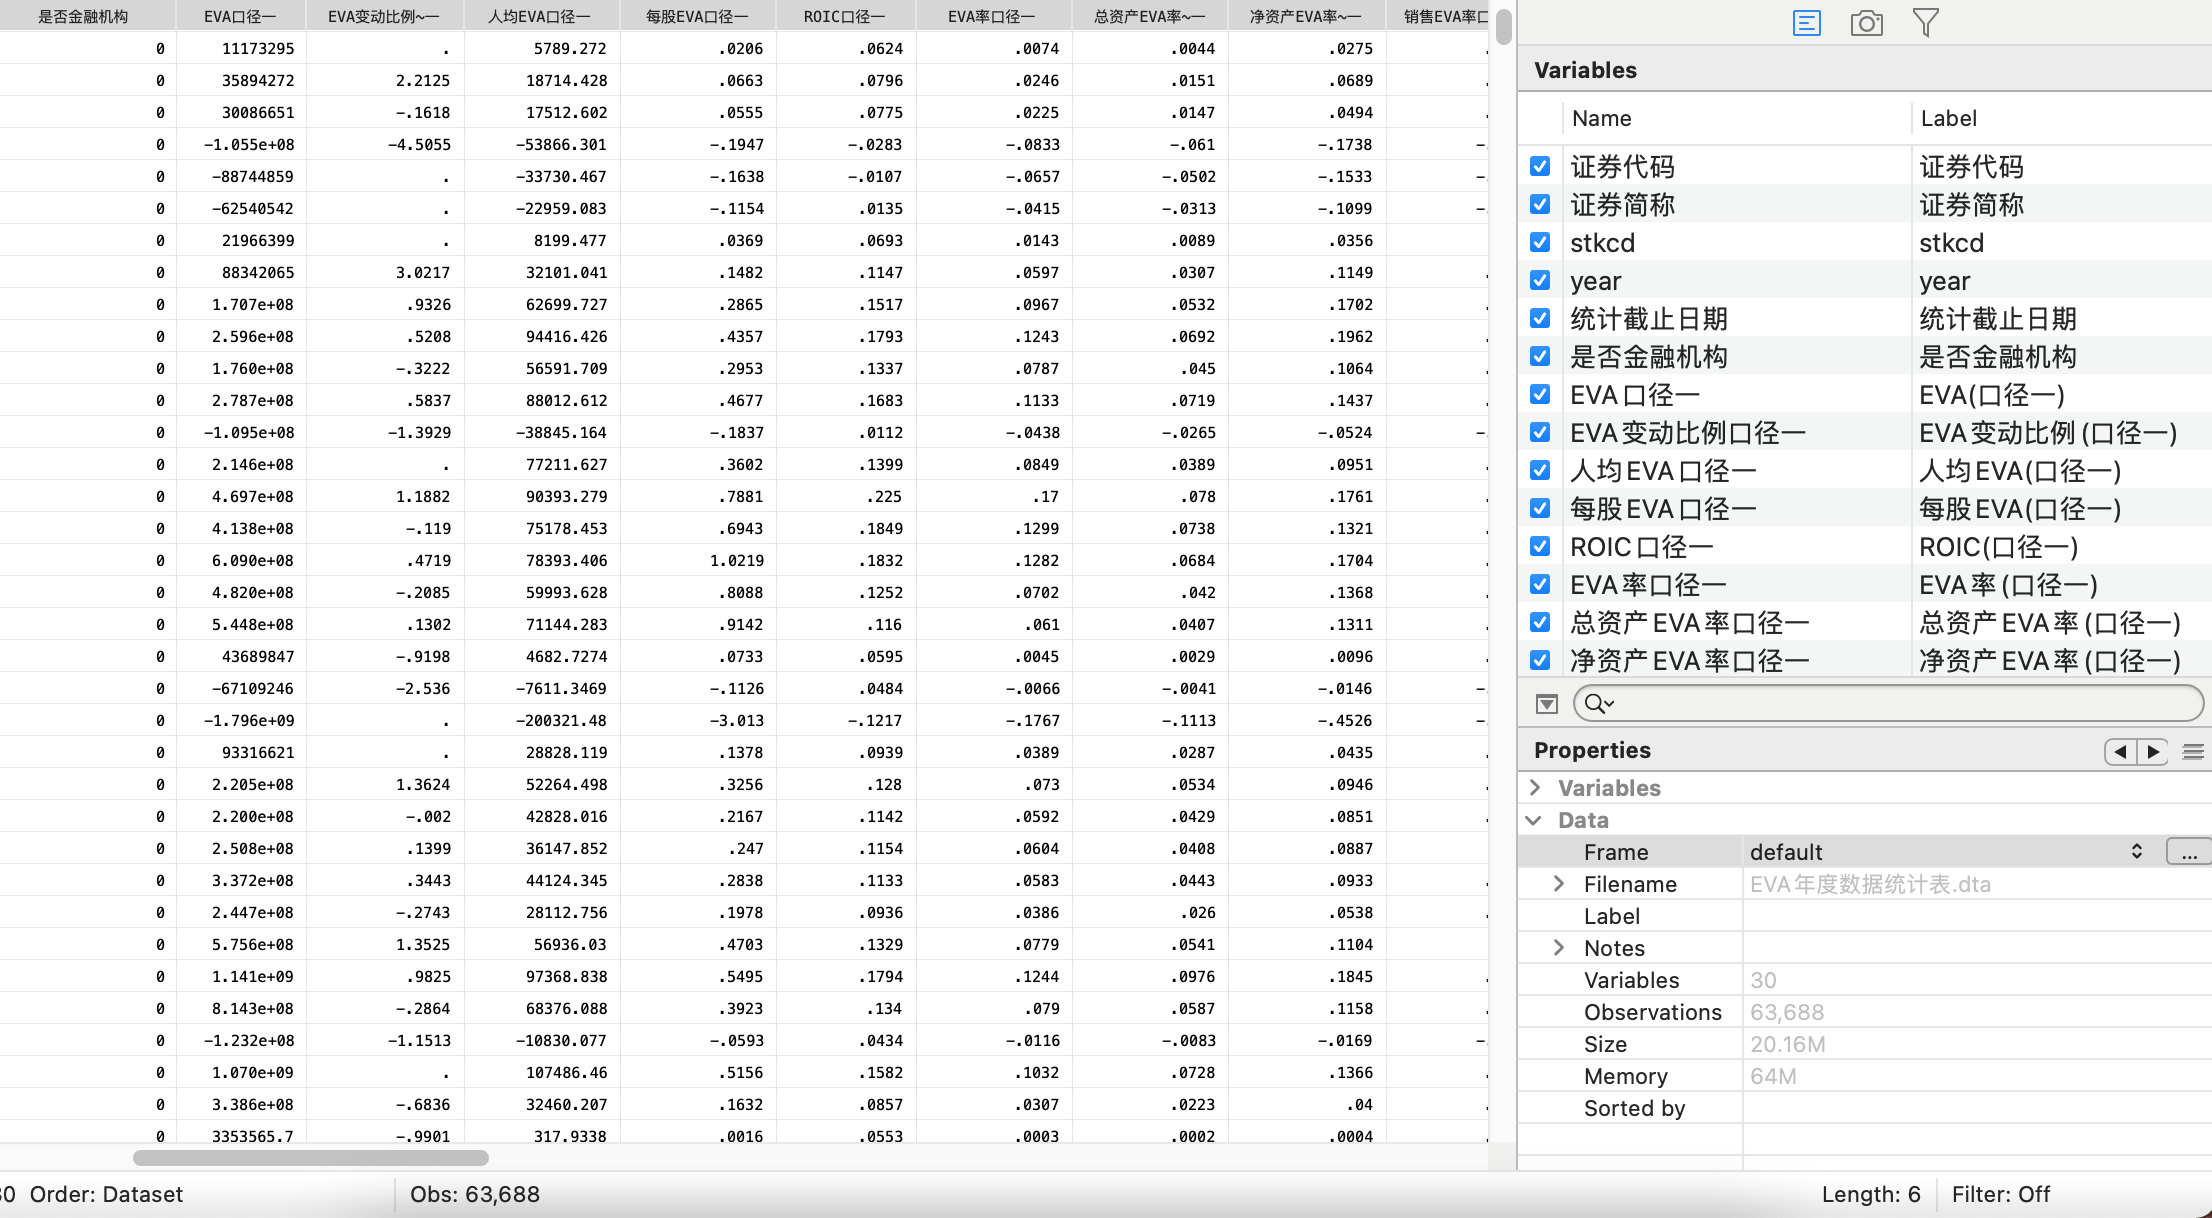Image resolution: width=2212 pixels, height=1218 pixels.
Task: Toggle the year variable checkbox
Action: (1540, 281)
